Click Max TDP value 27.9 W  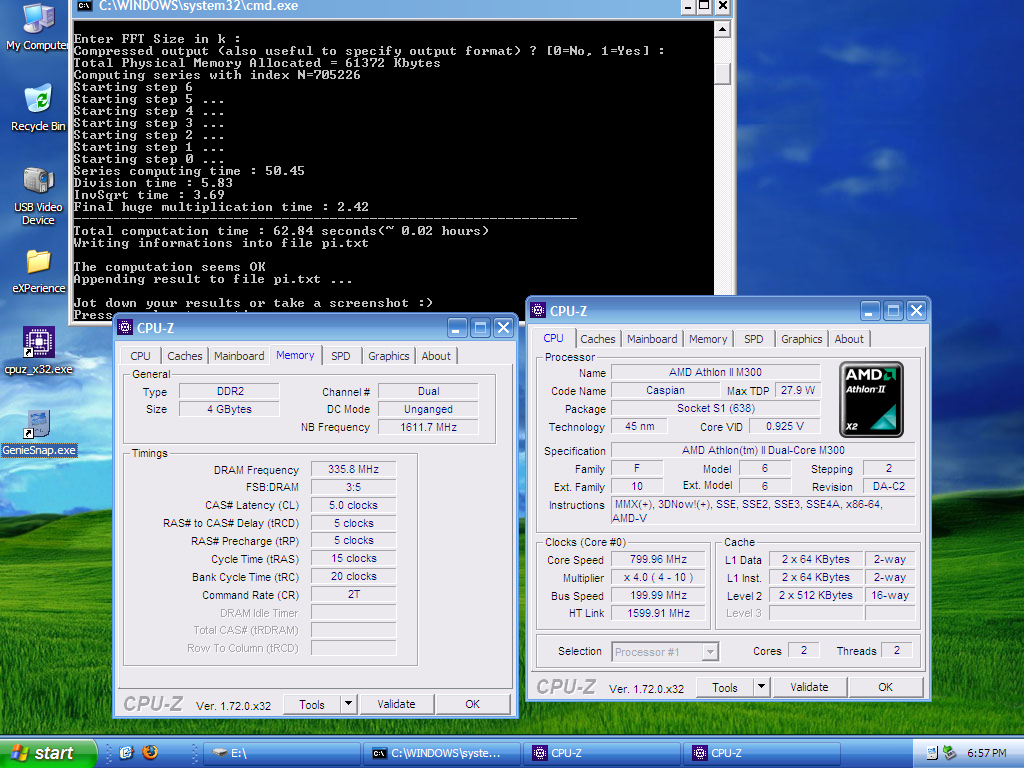[x=797, y=391]
